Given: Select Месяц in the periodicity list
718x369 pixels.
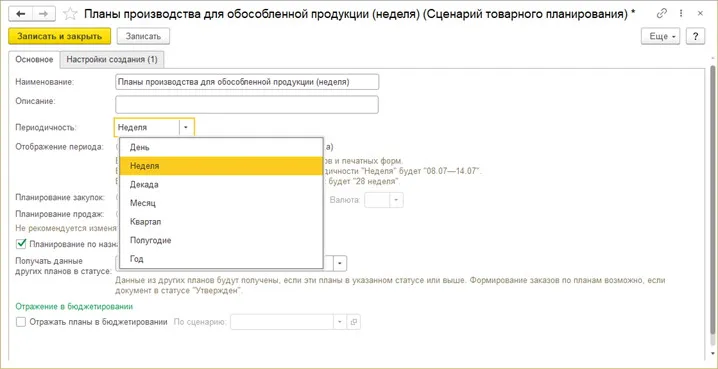Looking at the screenshot, I should coord(221,203).
